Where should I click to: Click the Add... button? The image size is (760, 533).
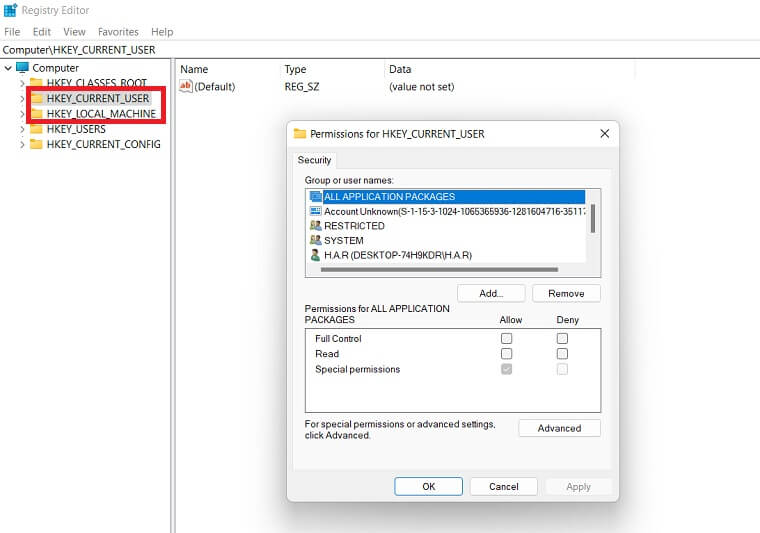491,293
